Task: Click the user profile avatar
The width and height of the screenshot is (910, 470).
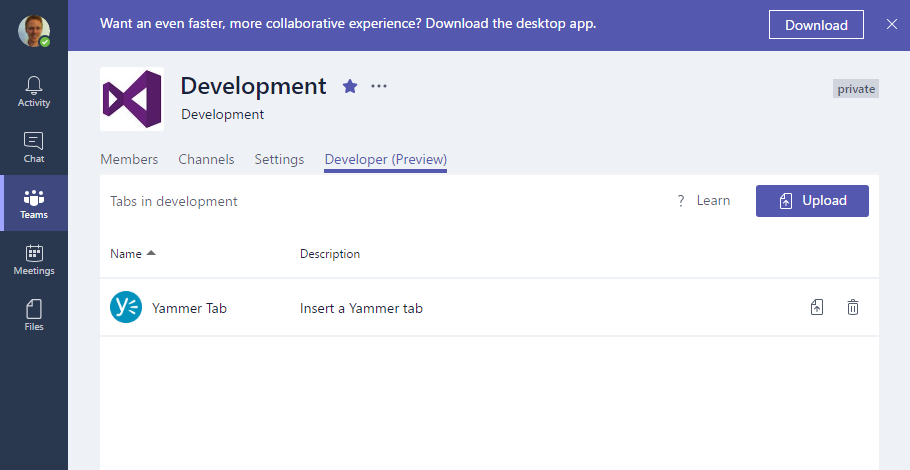Action: click(x=34, y=31)
